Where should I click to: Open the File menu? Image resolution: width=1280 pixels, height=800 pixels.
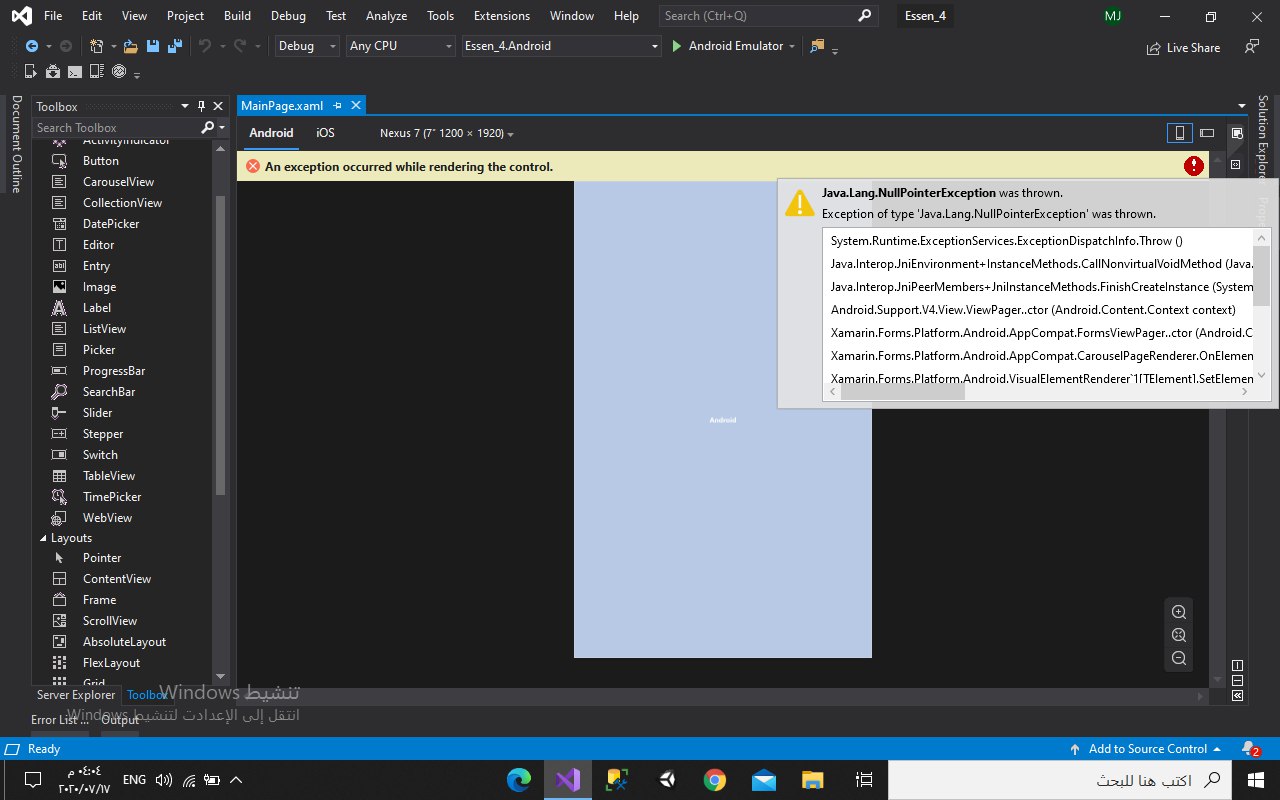point(53,16)
